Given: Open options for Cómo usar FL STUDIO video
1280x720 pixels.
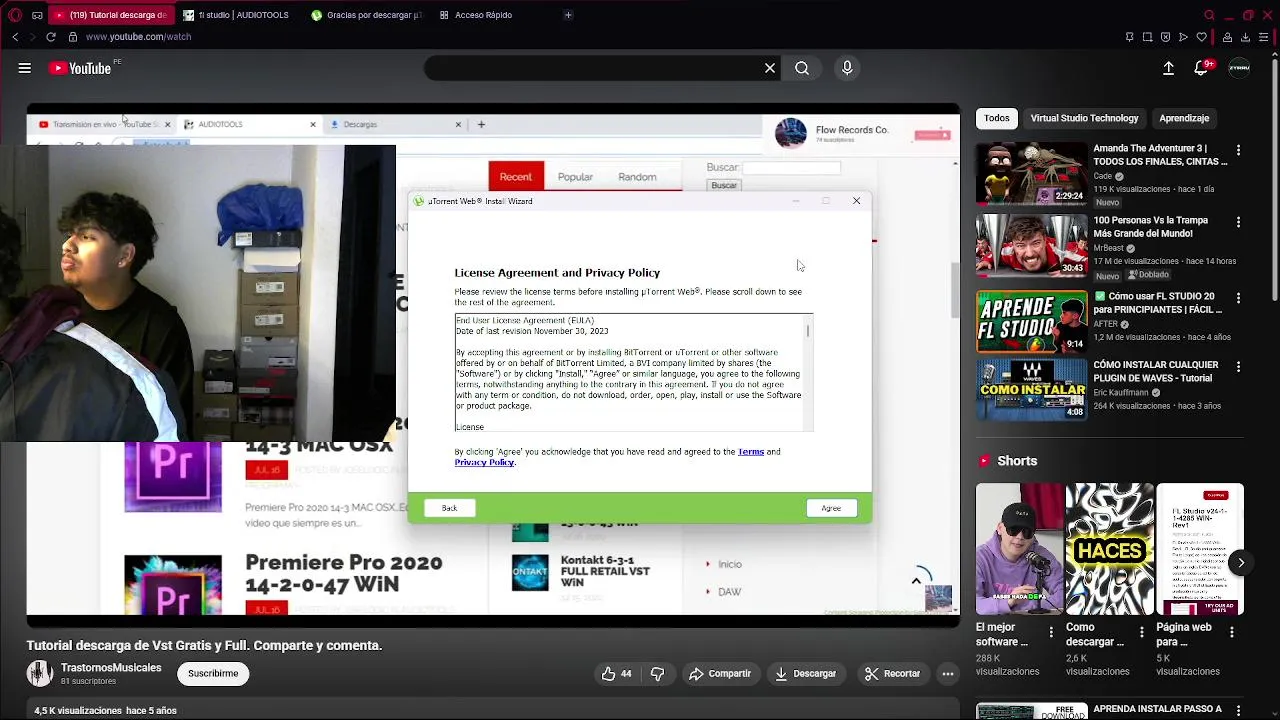Looking at the screenshot, I should (x=1238, y=298).
